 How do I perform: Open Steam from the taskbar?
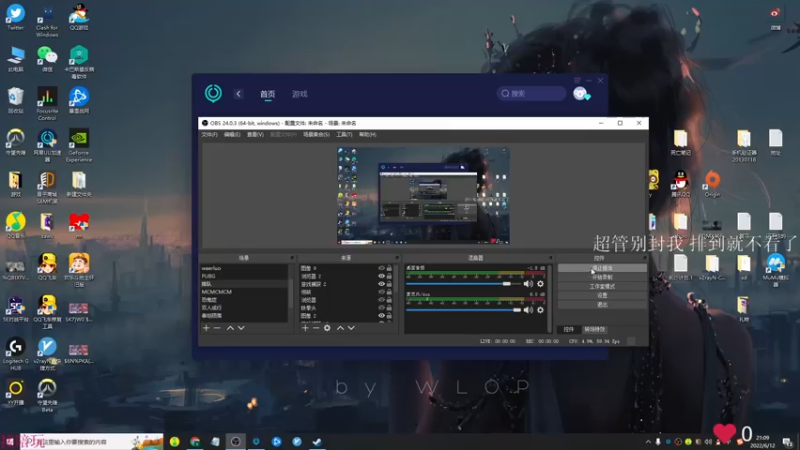point(317,441)
